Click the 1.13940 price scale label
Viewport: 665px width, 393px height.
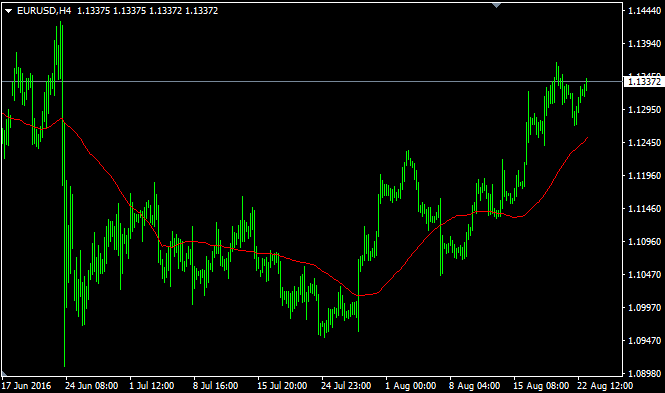(644, 44)
